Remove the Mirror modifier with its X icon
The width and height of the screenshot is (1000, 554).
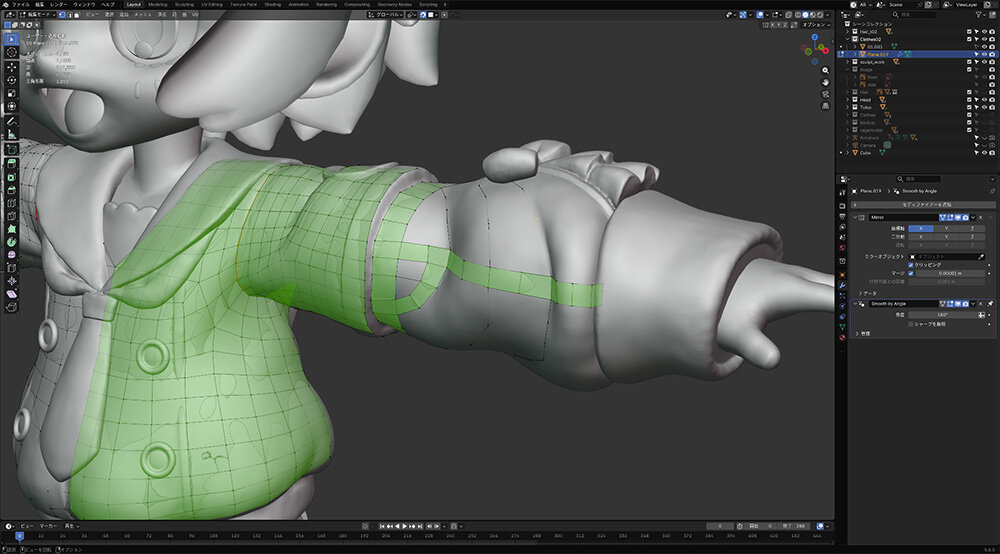982,215
